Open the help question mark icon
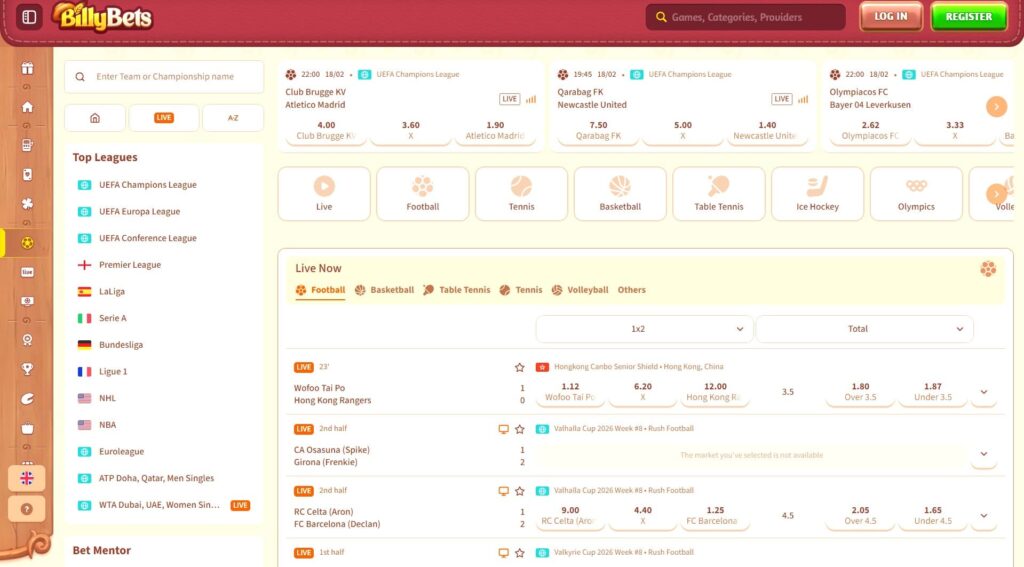 click(27, 508)
